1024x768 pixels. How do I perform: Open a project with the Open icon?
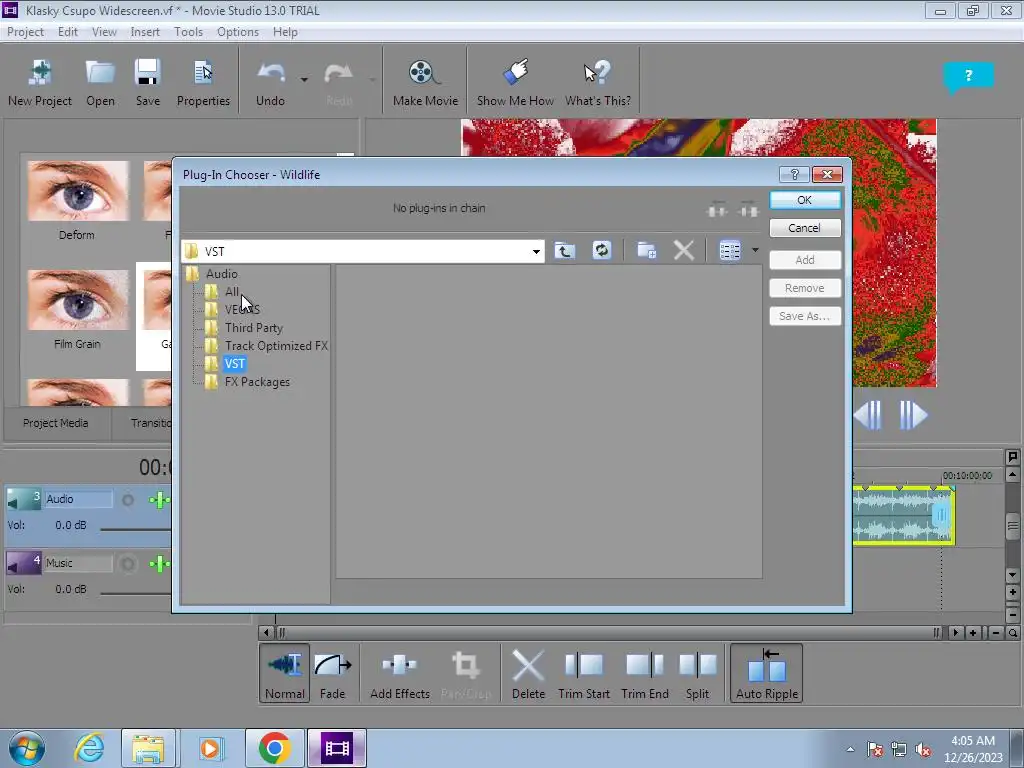point(100,82)
